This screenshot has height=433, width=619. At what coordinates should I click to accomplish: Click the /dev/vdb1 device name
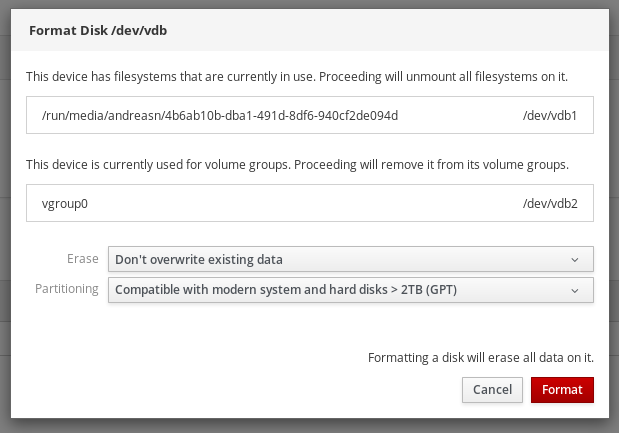[550, 115]
